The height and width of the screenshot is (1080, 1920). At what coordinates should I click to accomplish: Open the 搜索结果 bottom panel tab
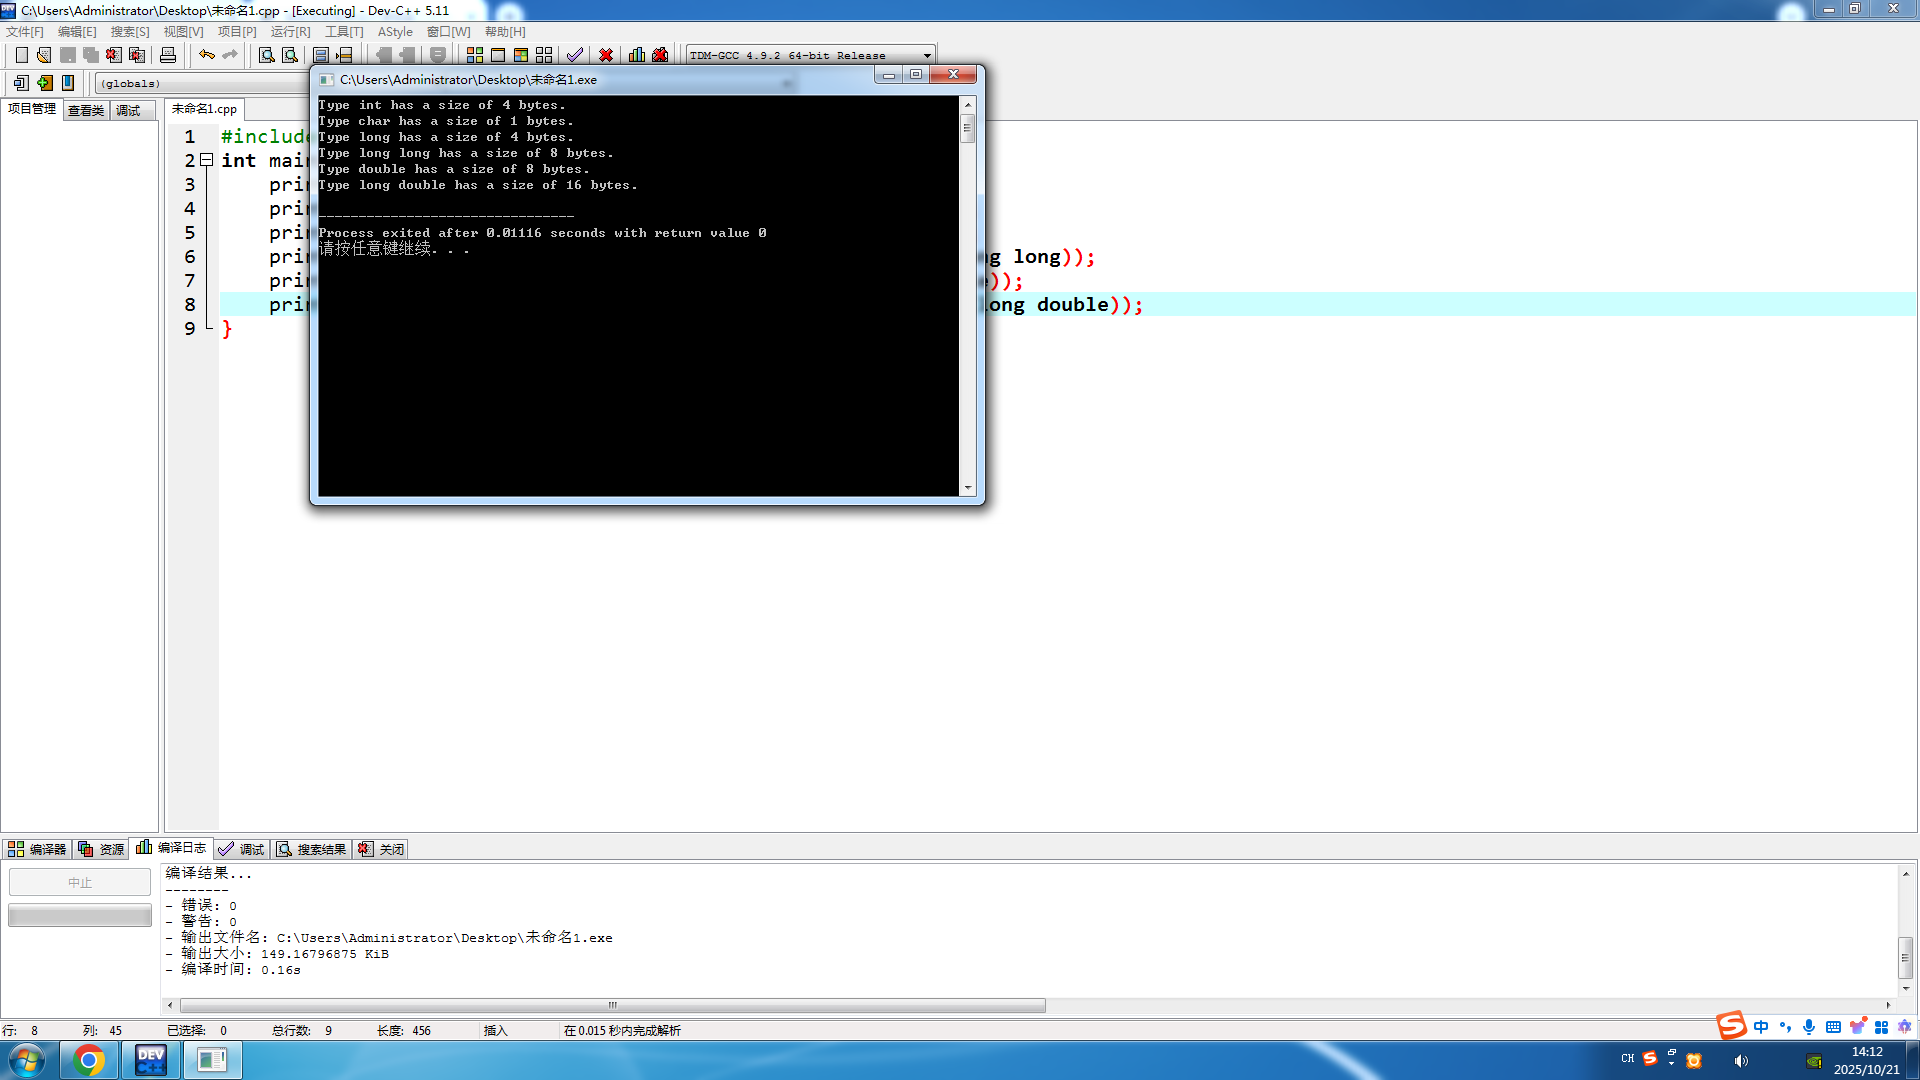click(x=311, y=849)
